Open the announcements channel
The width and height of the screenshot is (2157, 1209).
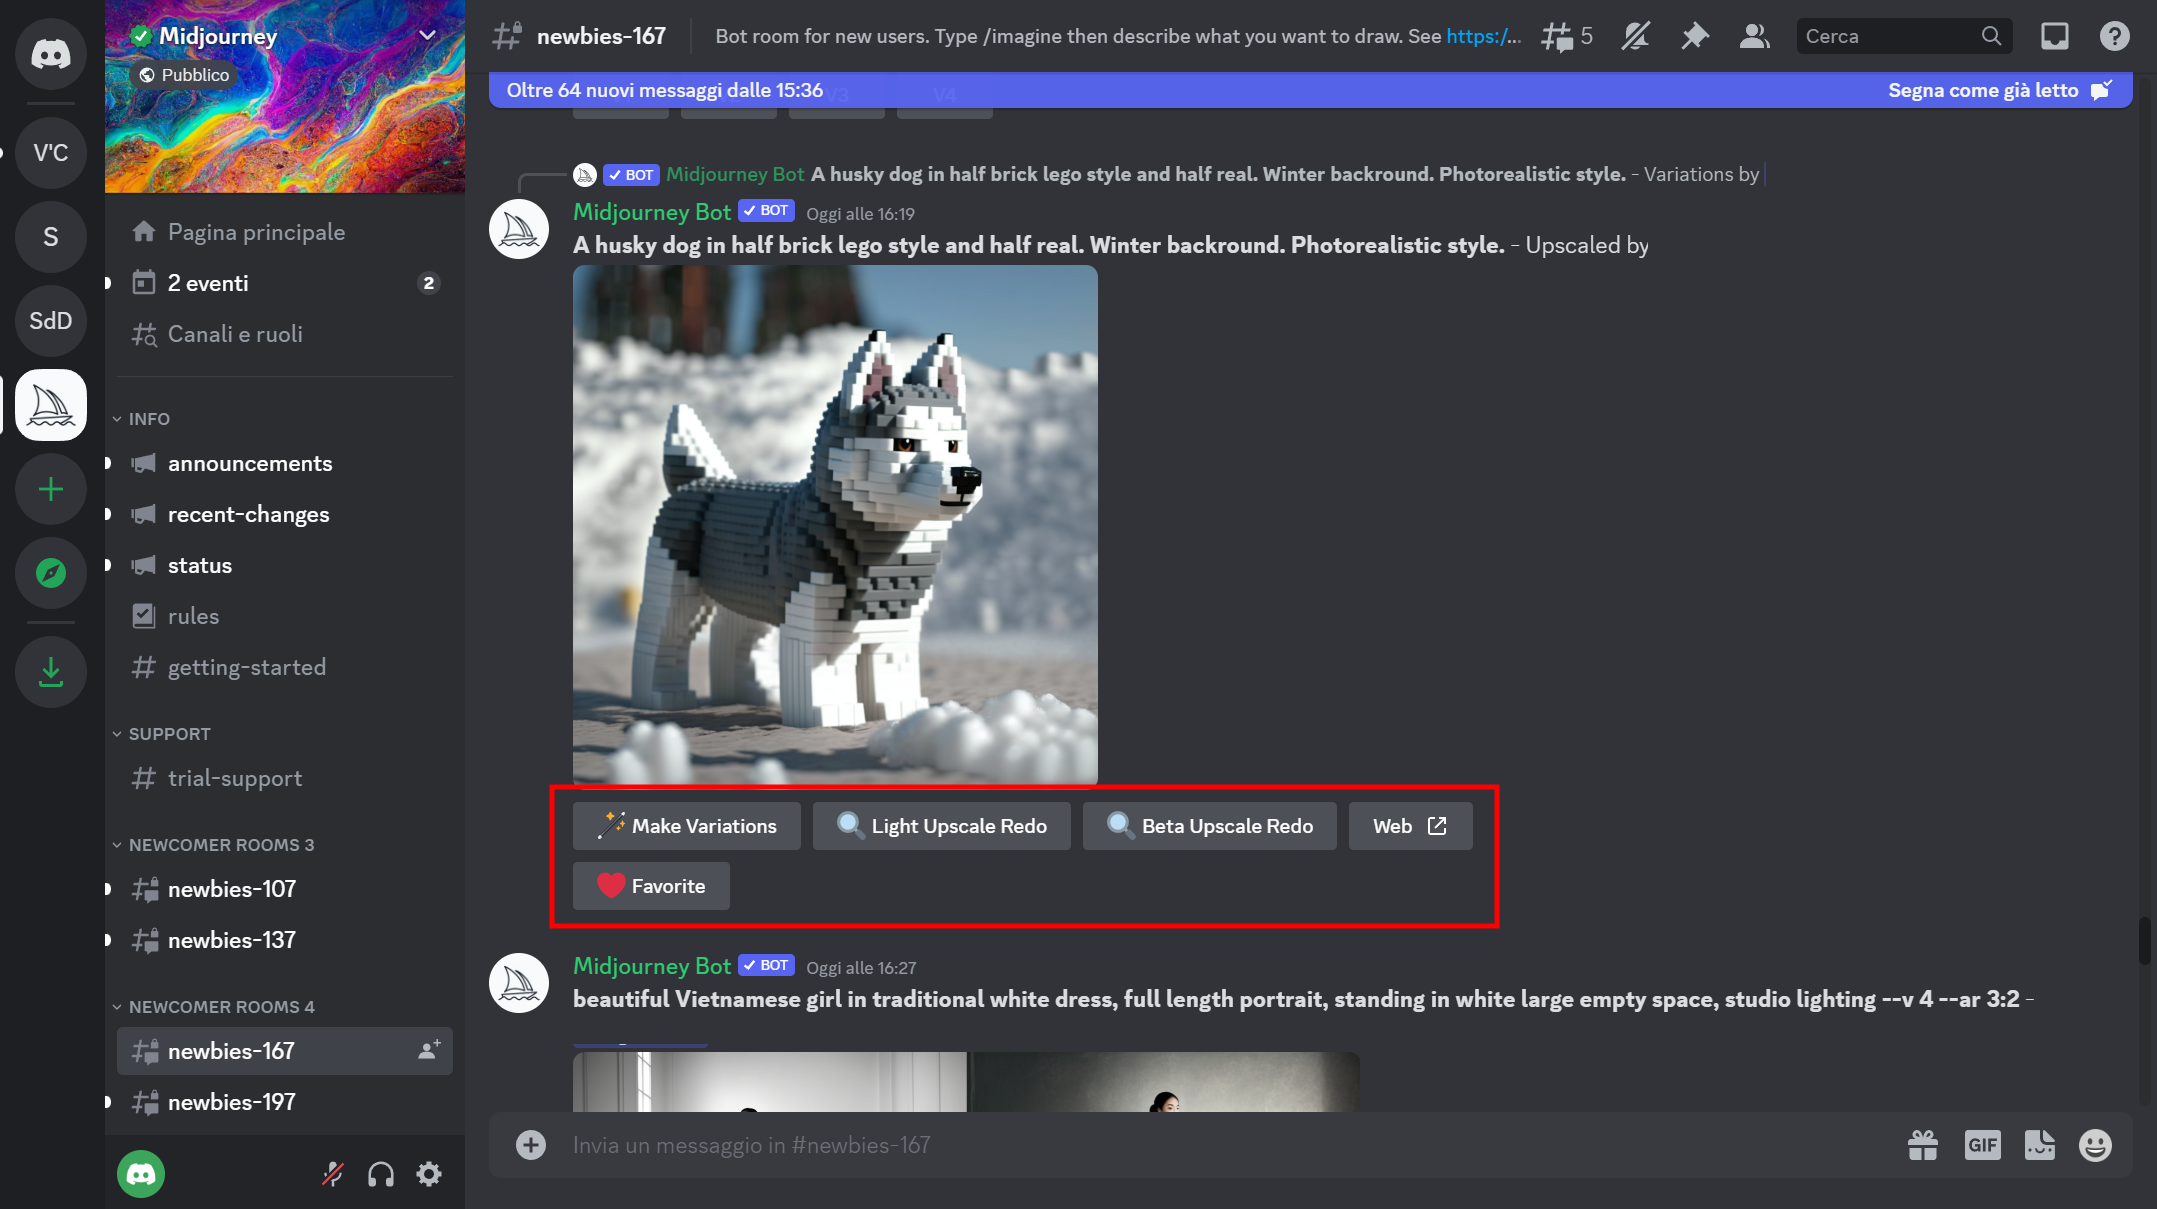coord(249,463)
